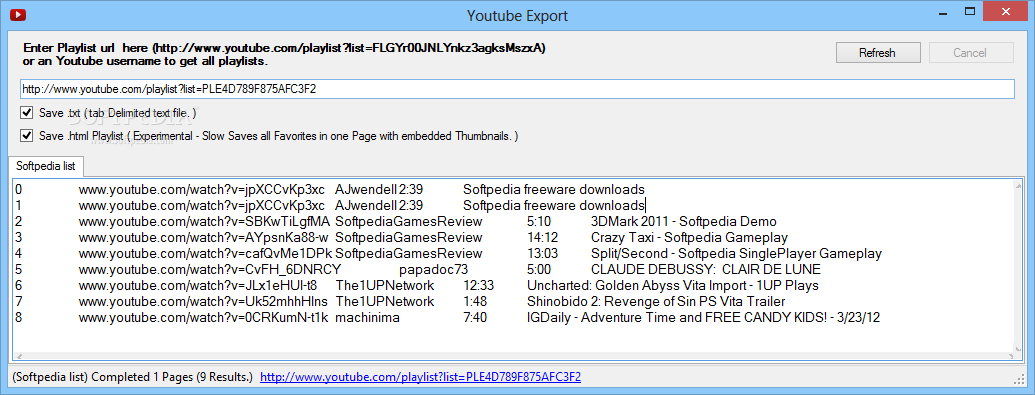Click the uploader name papadoc73
Screen dimensions: 1035x395
[434, 269]
